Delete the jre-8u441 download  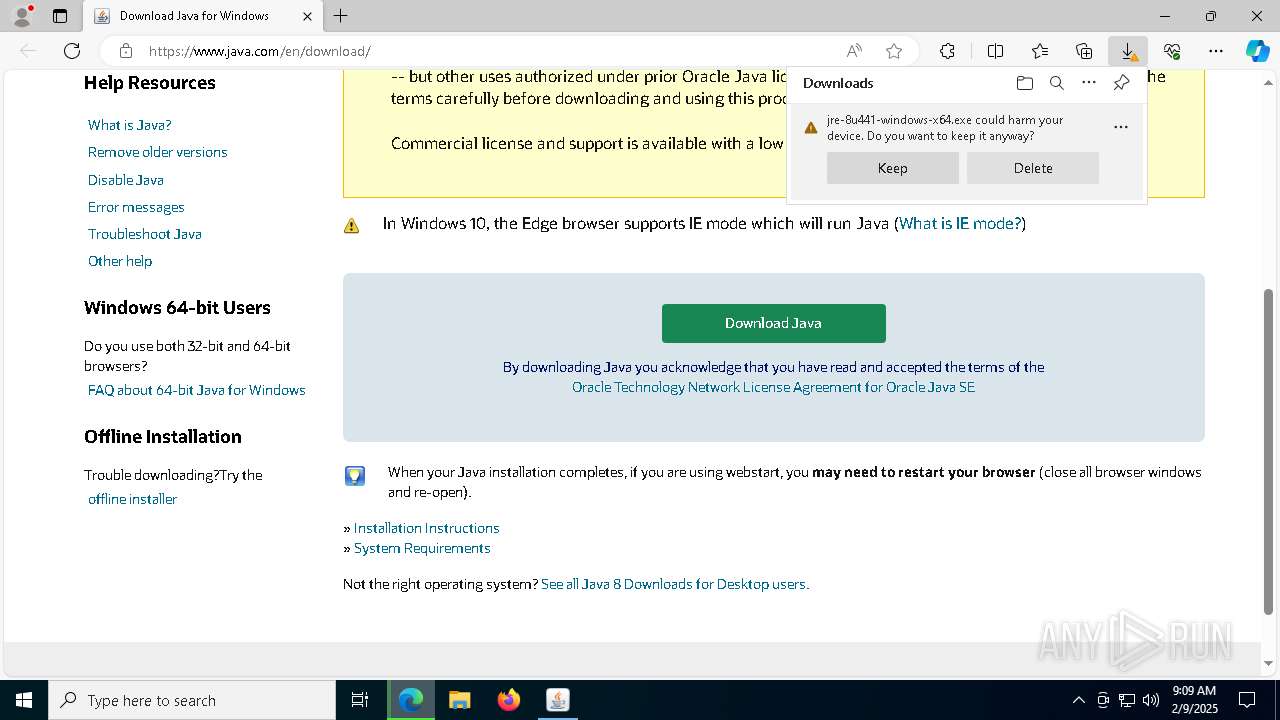(1033, 168)
